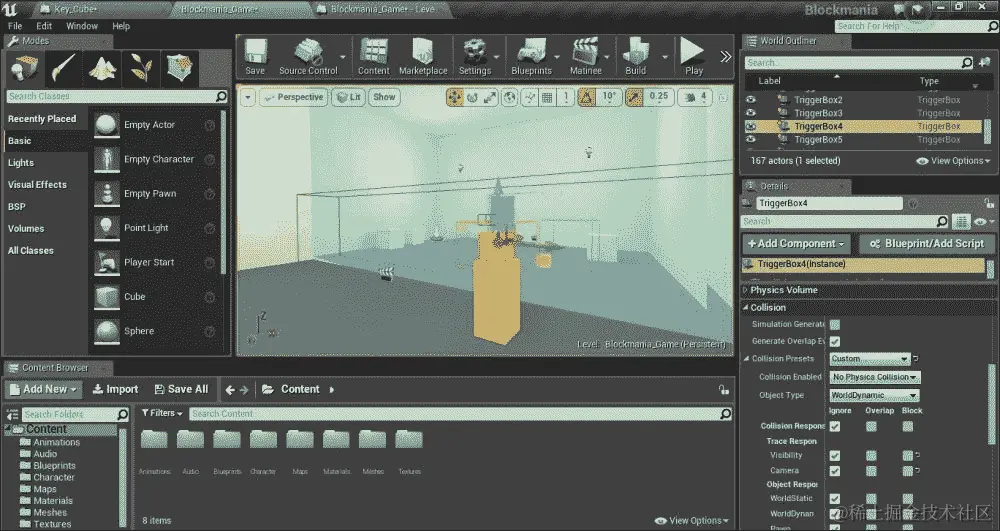Toggle visibility eye for TriggerBox5
Image resolution: width=1000 pixels, height=531 pixels.
(751, 140)
